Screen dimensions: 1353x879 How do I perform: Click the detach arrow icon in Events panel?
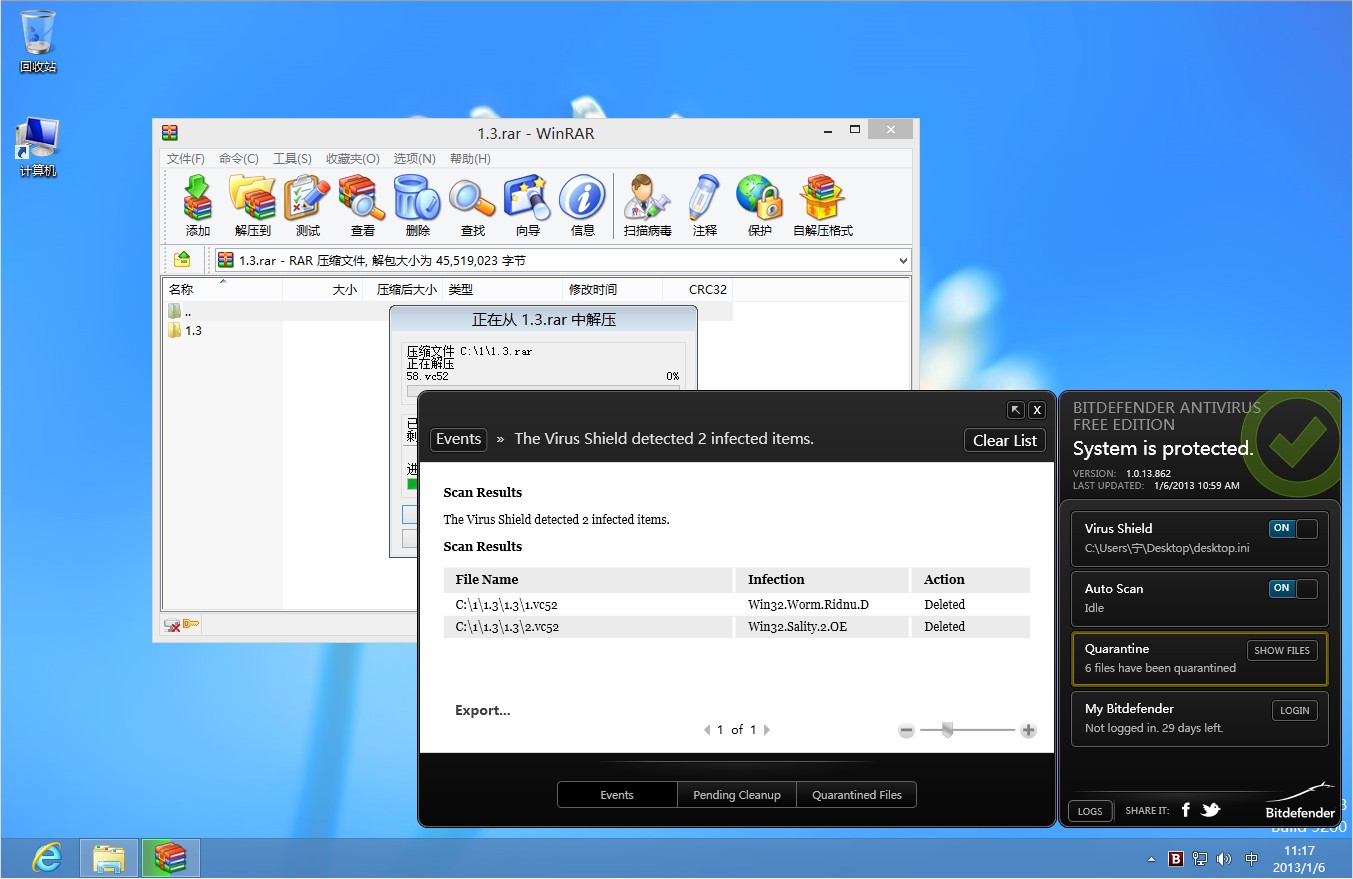click(1016, 410)
